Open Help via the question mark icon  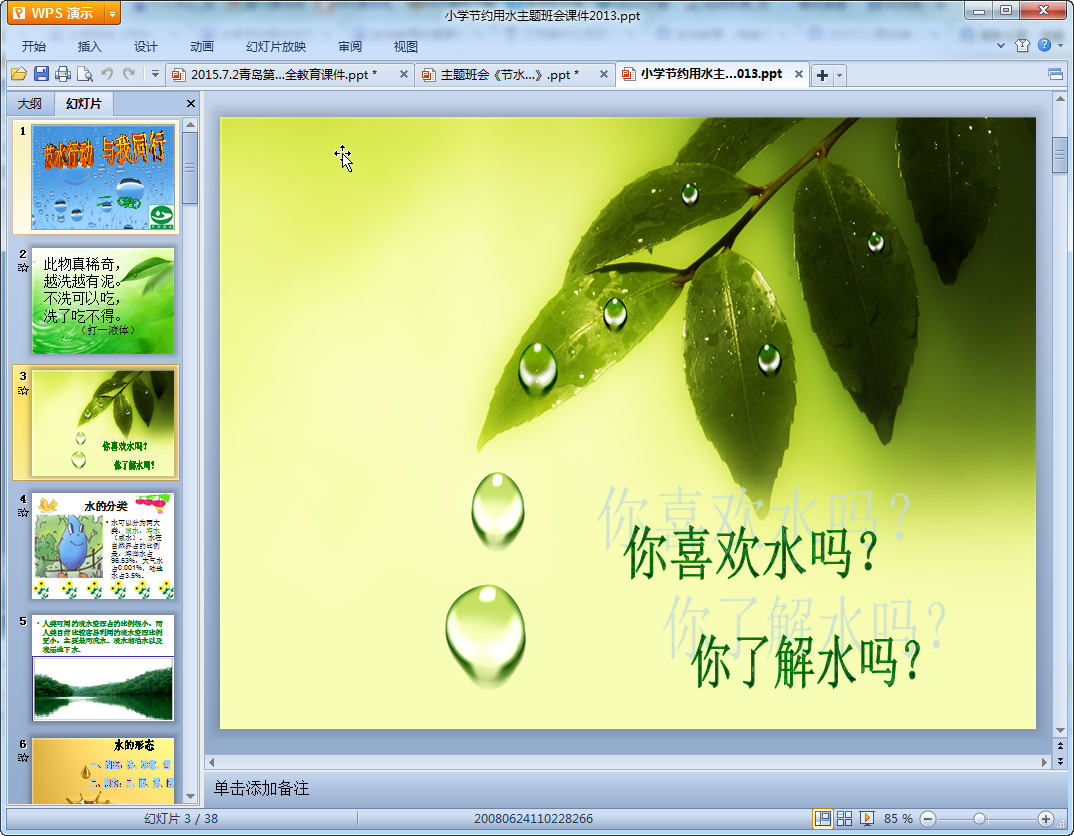1045,45
